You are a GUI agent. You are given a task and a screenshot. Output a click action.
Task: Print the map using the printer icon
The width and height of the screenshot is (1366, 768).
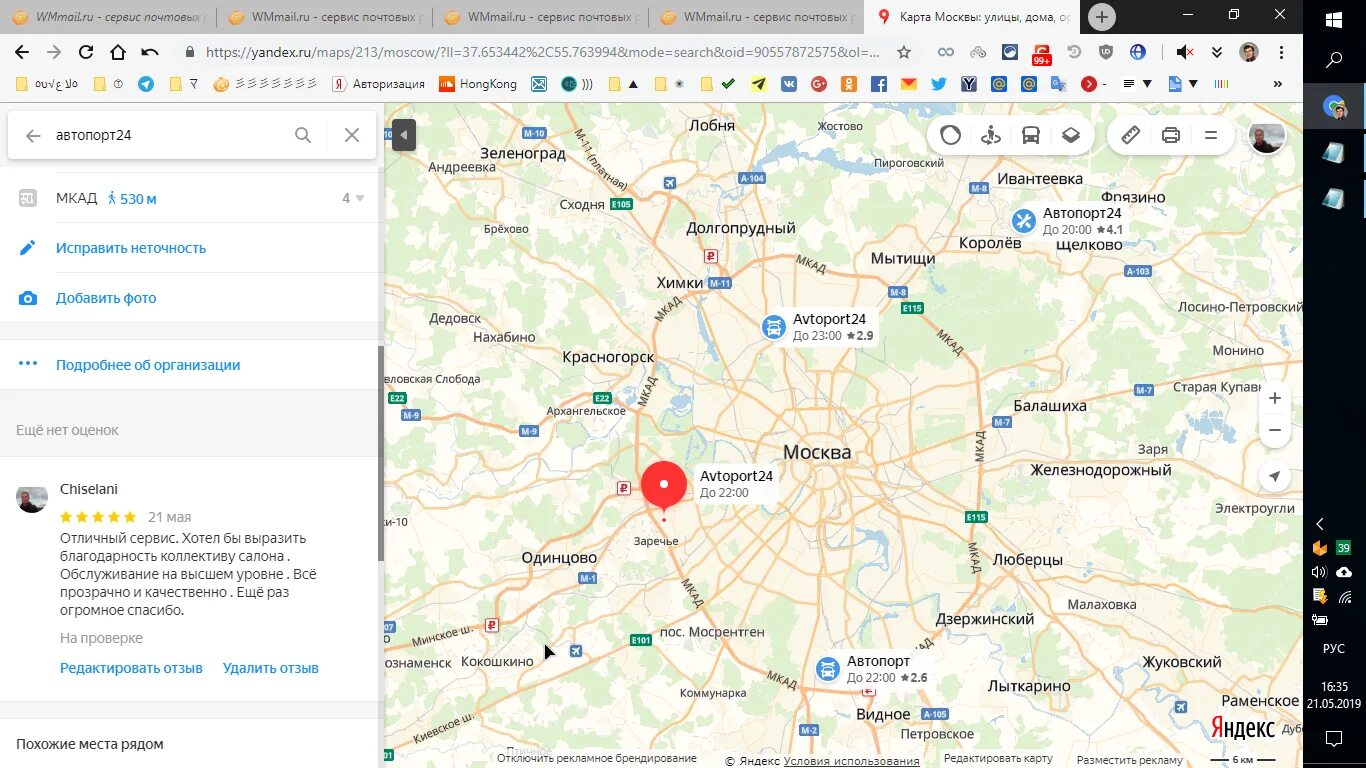pyautogui.click(x=1171, y=135)
